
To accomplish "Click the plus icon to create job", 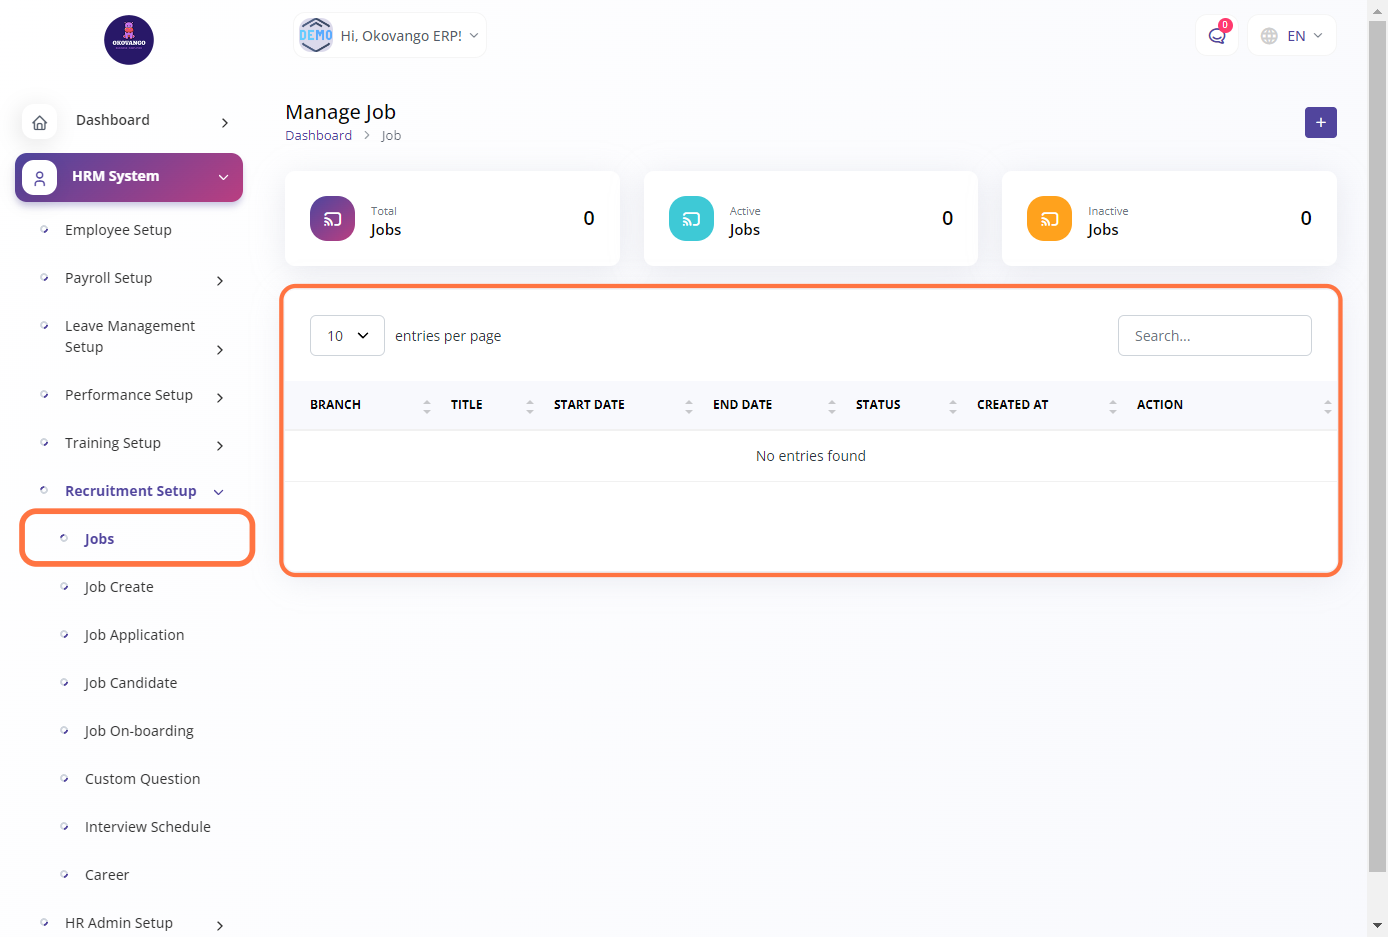I will pos(1320,122).
